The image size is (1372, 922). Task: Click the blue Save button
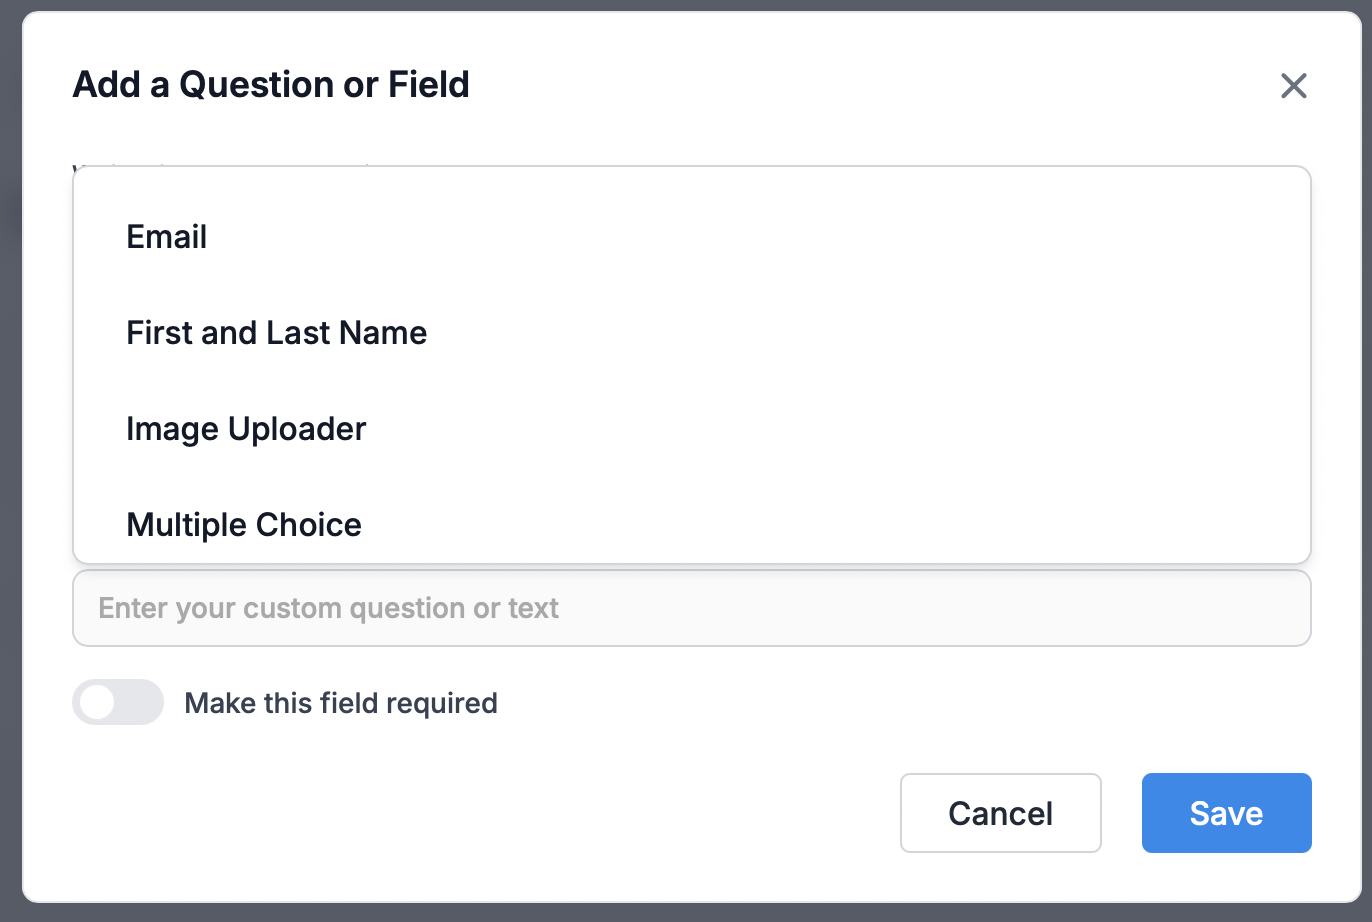click(1227, 813)
